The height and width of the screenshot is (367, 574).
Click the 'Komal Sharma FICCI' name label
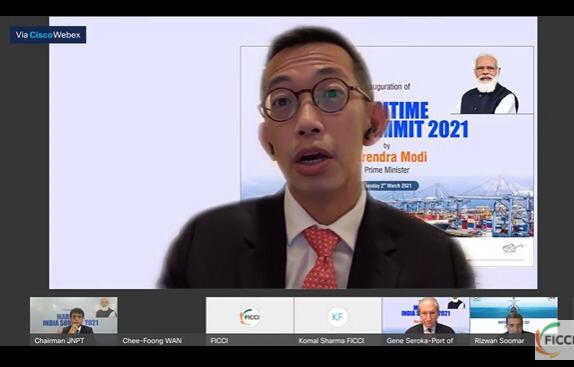(x=331, y=341)
